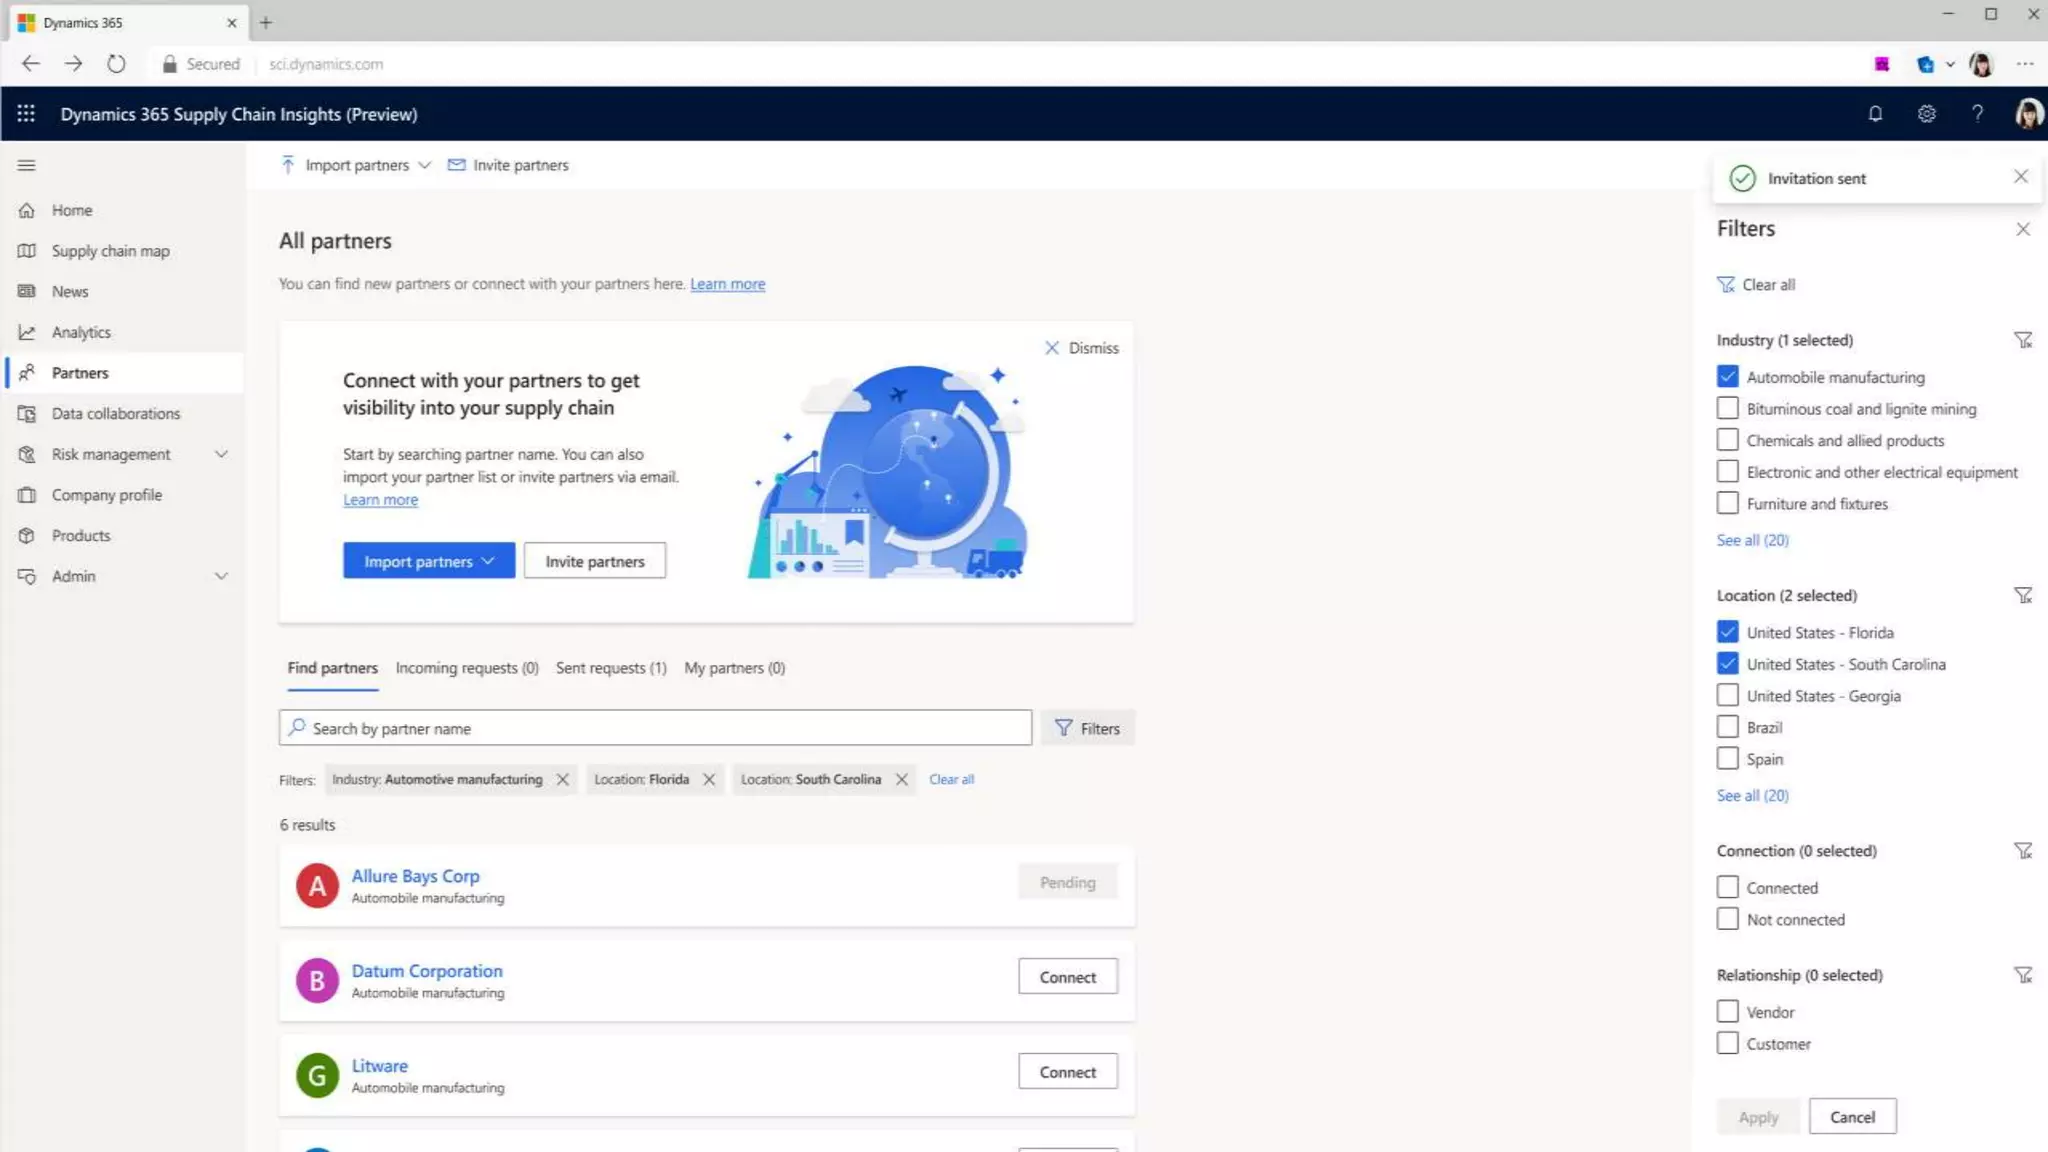This screenshot has height=1152, width=2048.
Task: Expand Risk management sidebar section
Action: click(x=221, y=454)
